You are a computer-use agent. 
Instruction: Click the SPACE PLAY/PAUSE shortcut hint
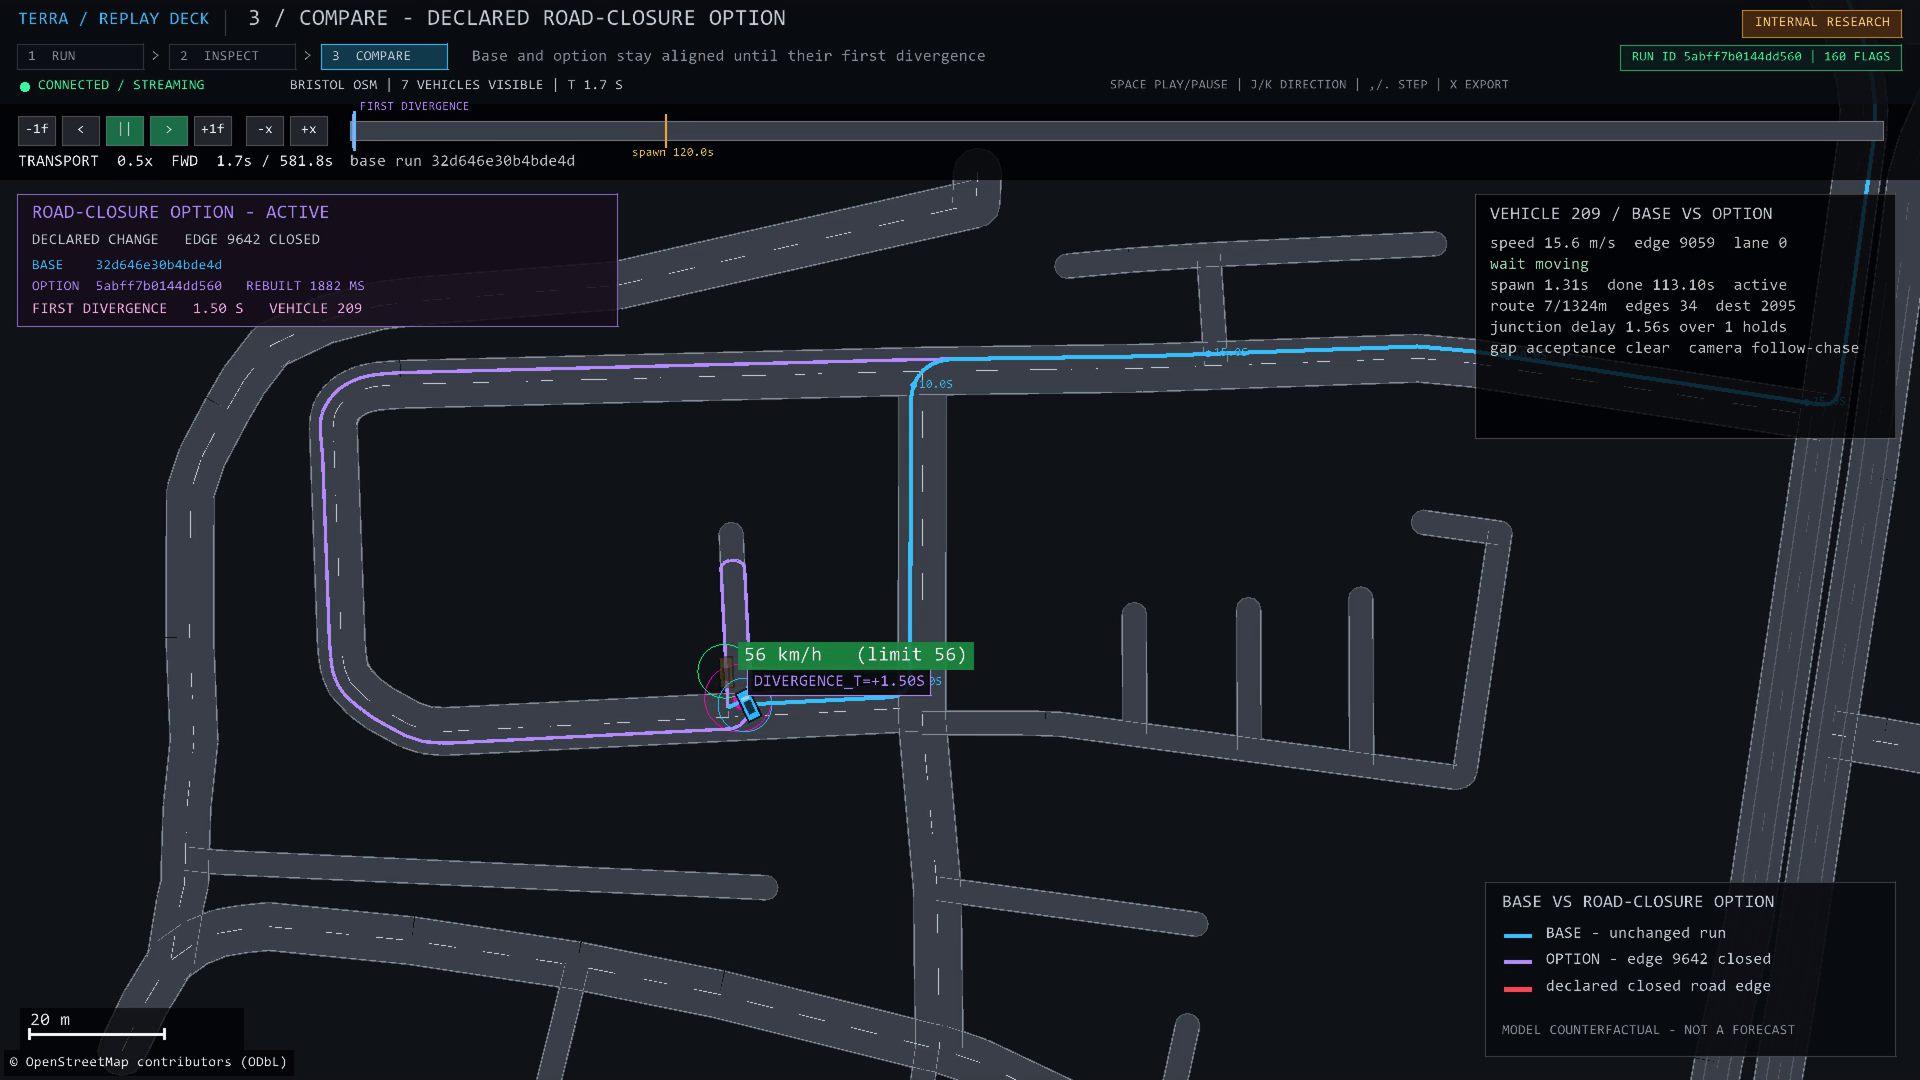[x=1168, y=85]
